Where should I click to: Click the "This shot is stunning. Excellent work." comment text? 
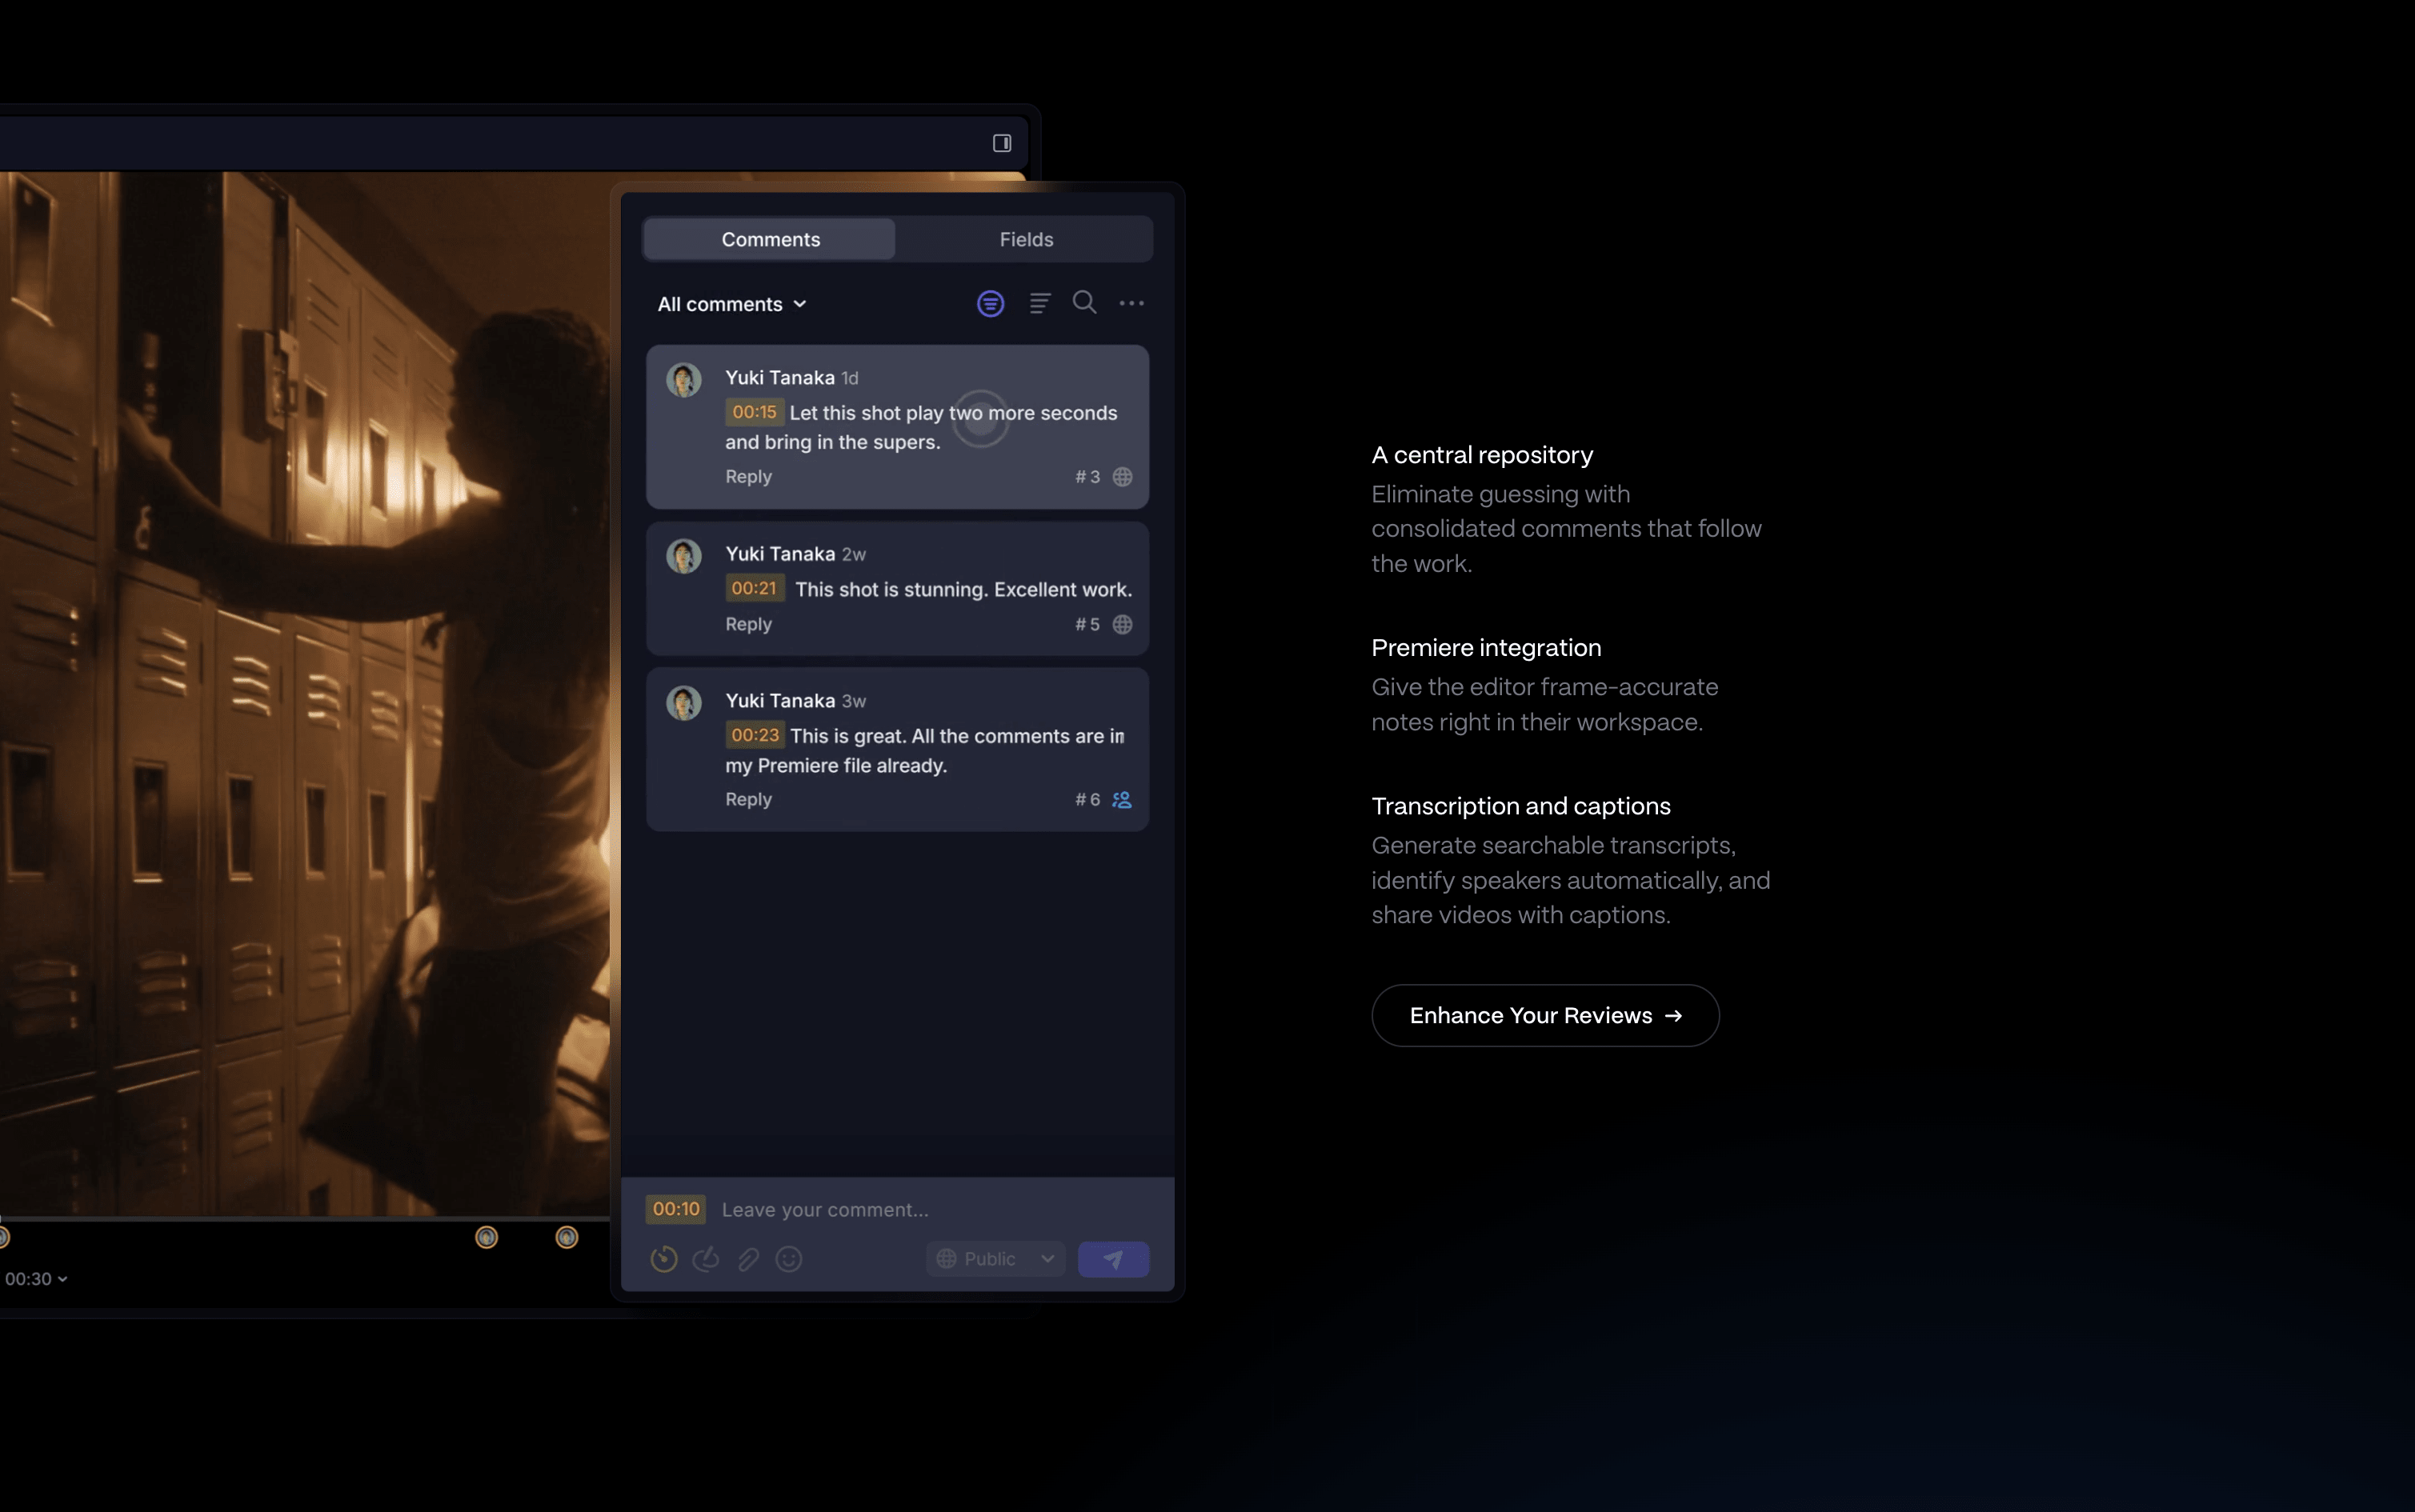point(963,590)
